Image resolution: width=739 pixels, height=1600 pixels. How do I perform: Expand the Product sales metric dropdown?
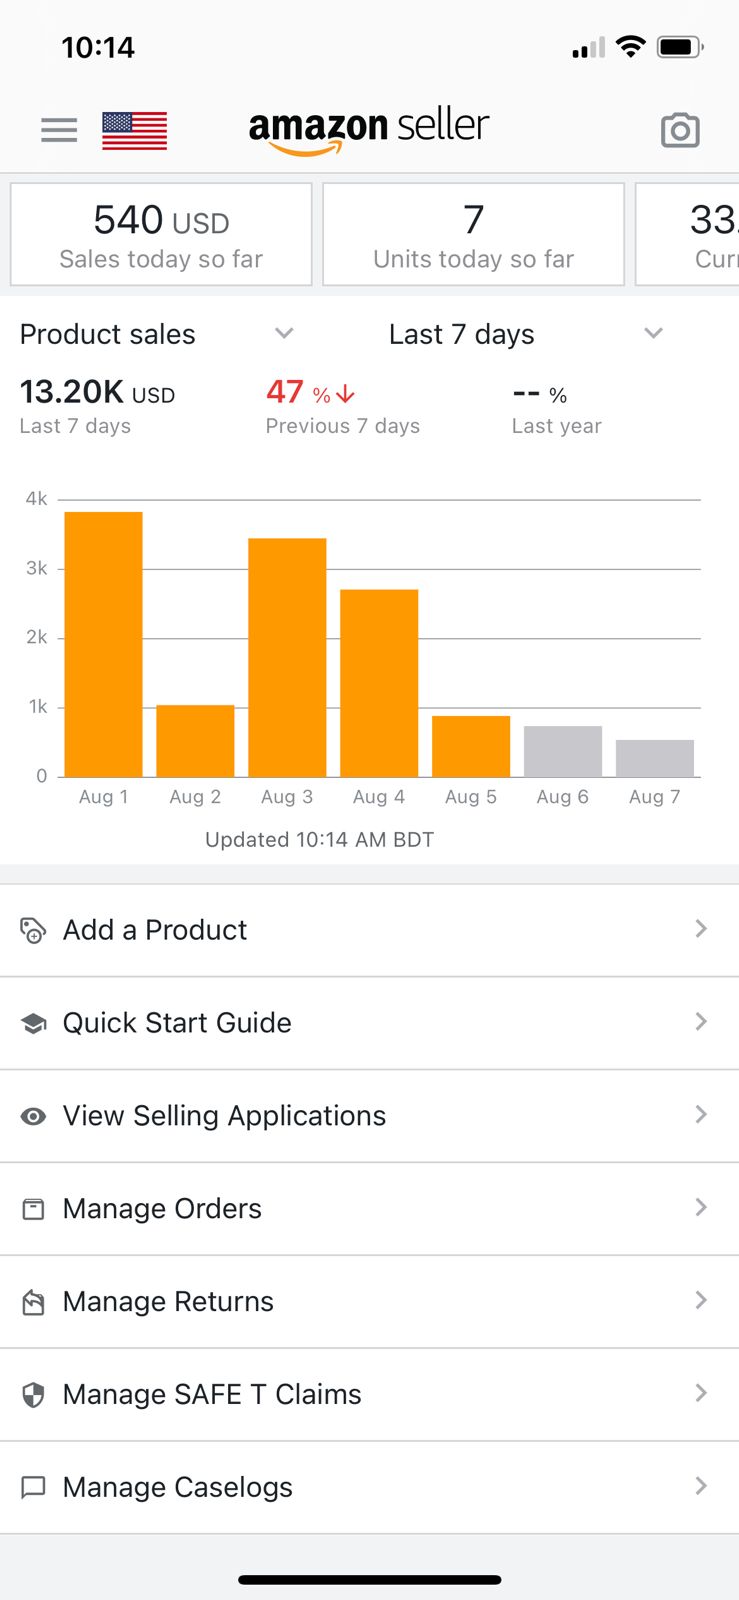284,334
